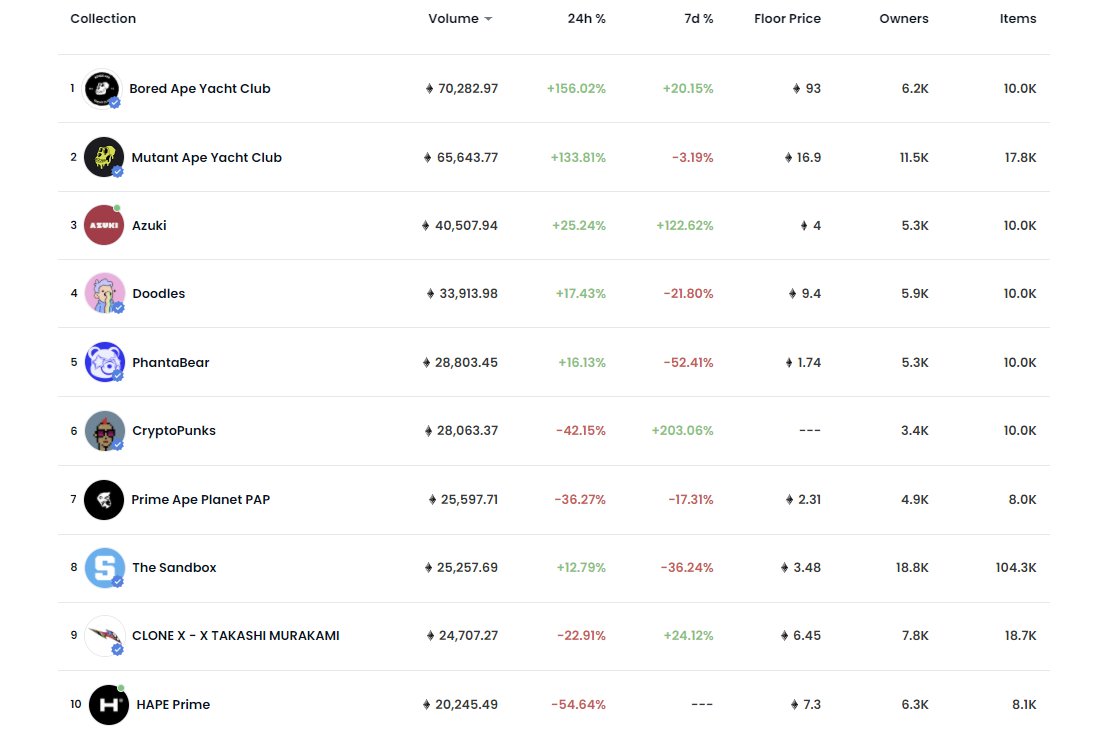The image size is (1100, 736).
Task: Click volume value 20,245.49
Action: point(467,704)
